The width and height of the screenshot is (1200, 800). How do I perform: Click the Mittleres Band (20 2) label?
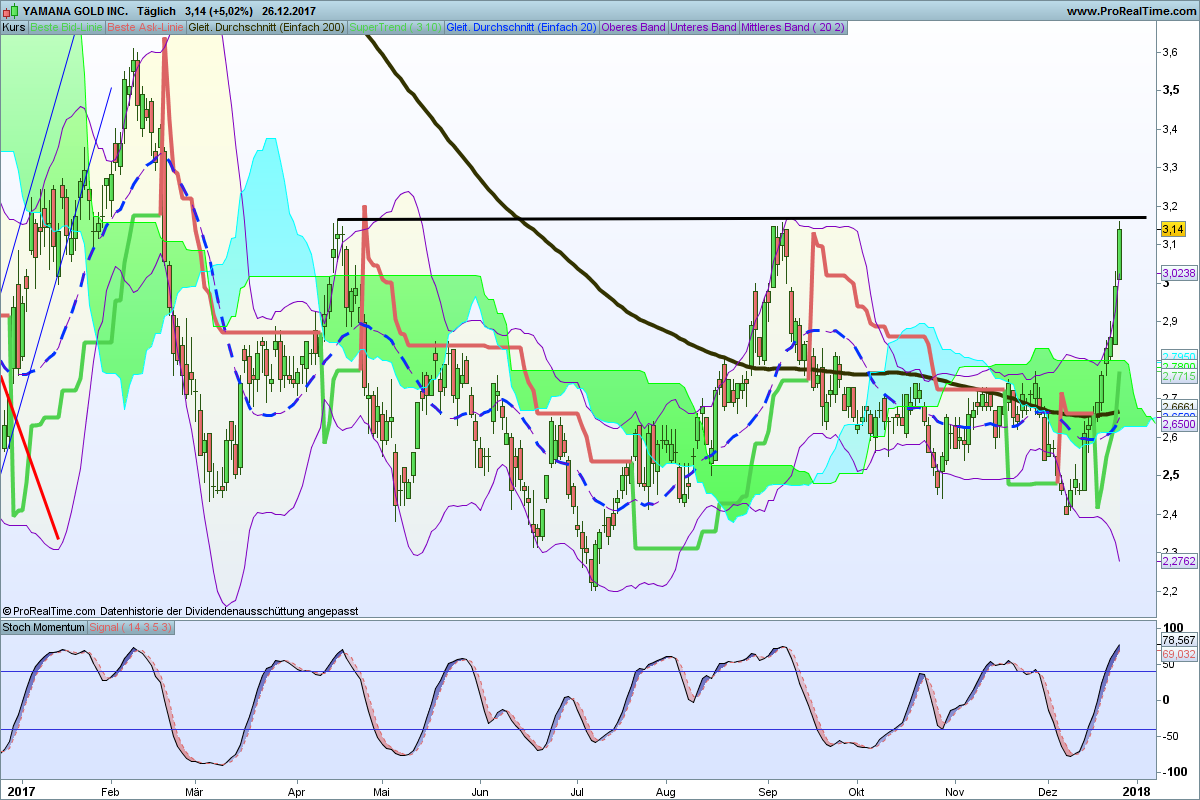pyautogui.click(x=792, y=27)
